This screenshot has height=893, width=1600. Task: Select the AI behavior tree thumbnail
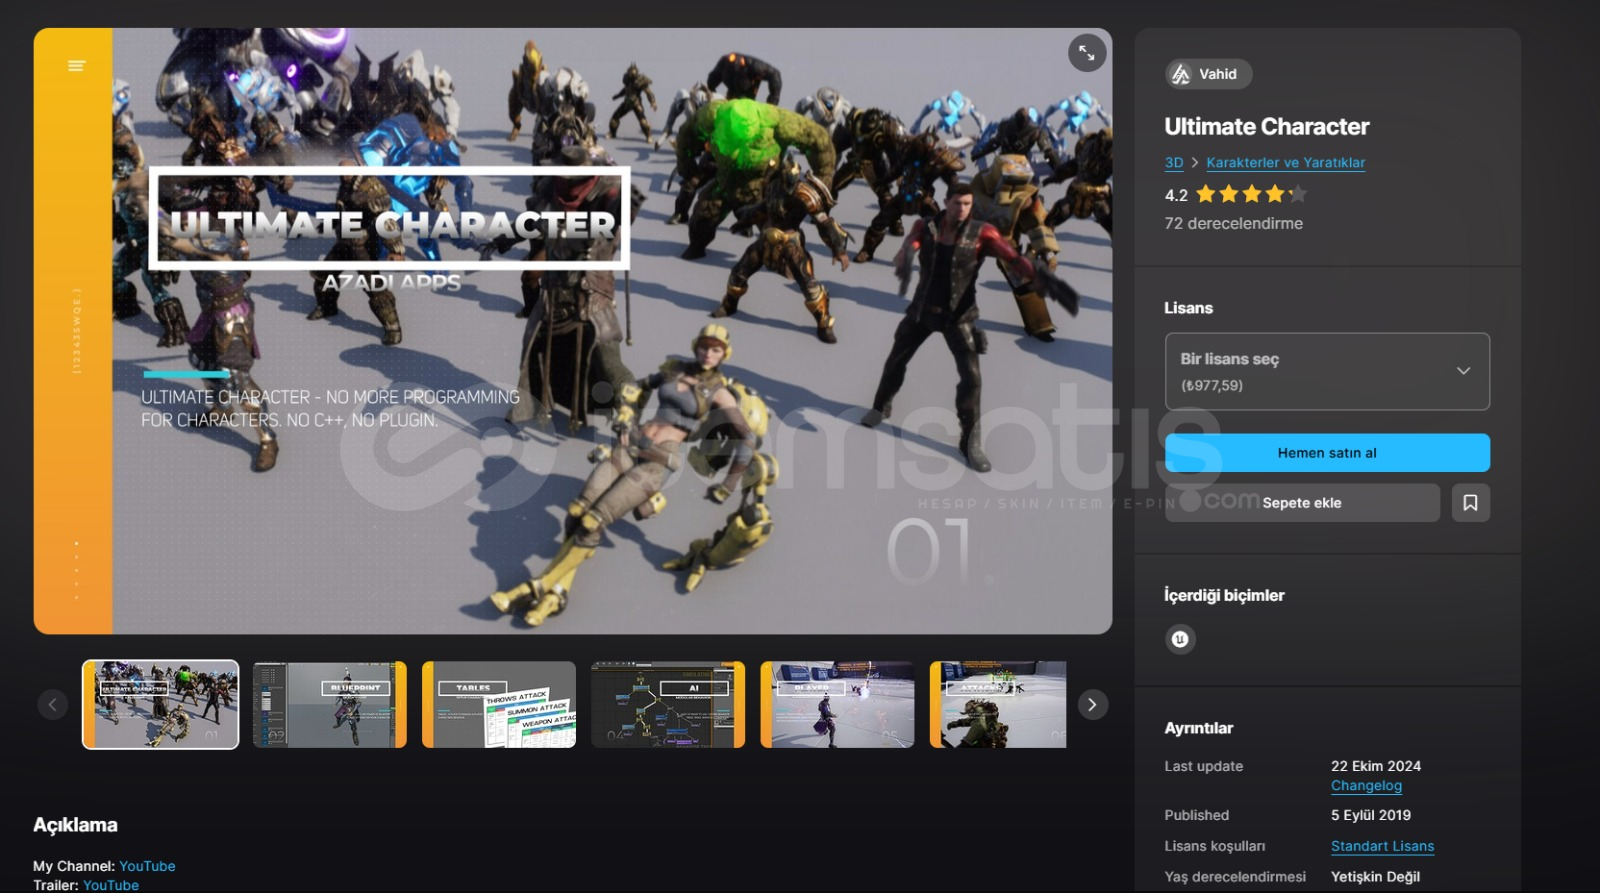point(668,704)
